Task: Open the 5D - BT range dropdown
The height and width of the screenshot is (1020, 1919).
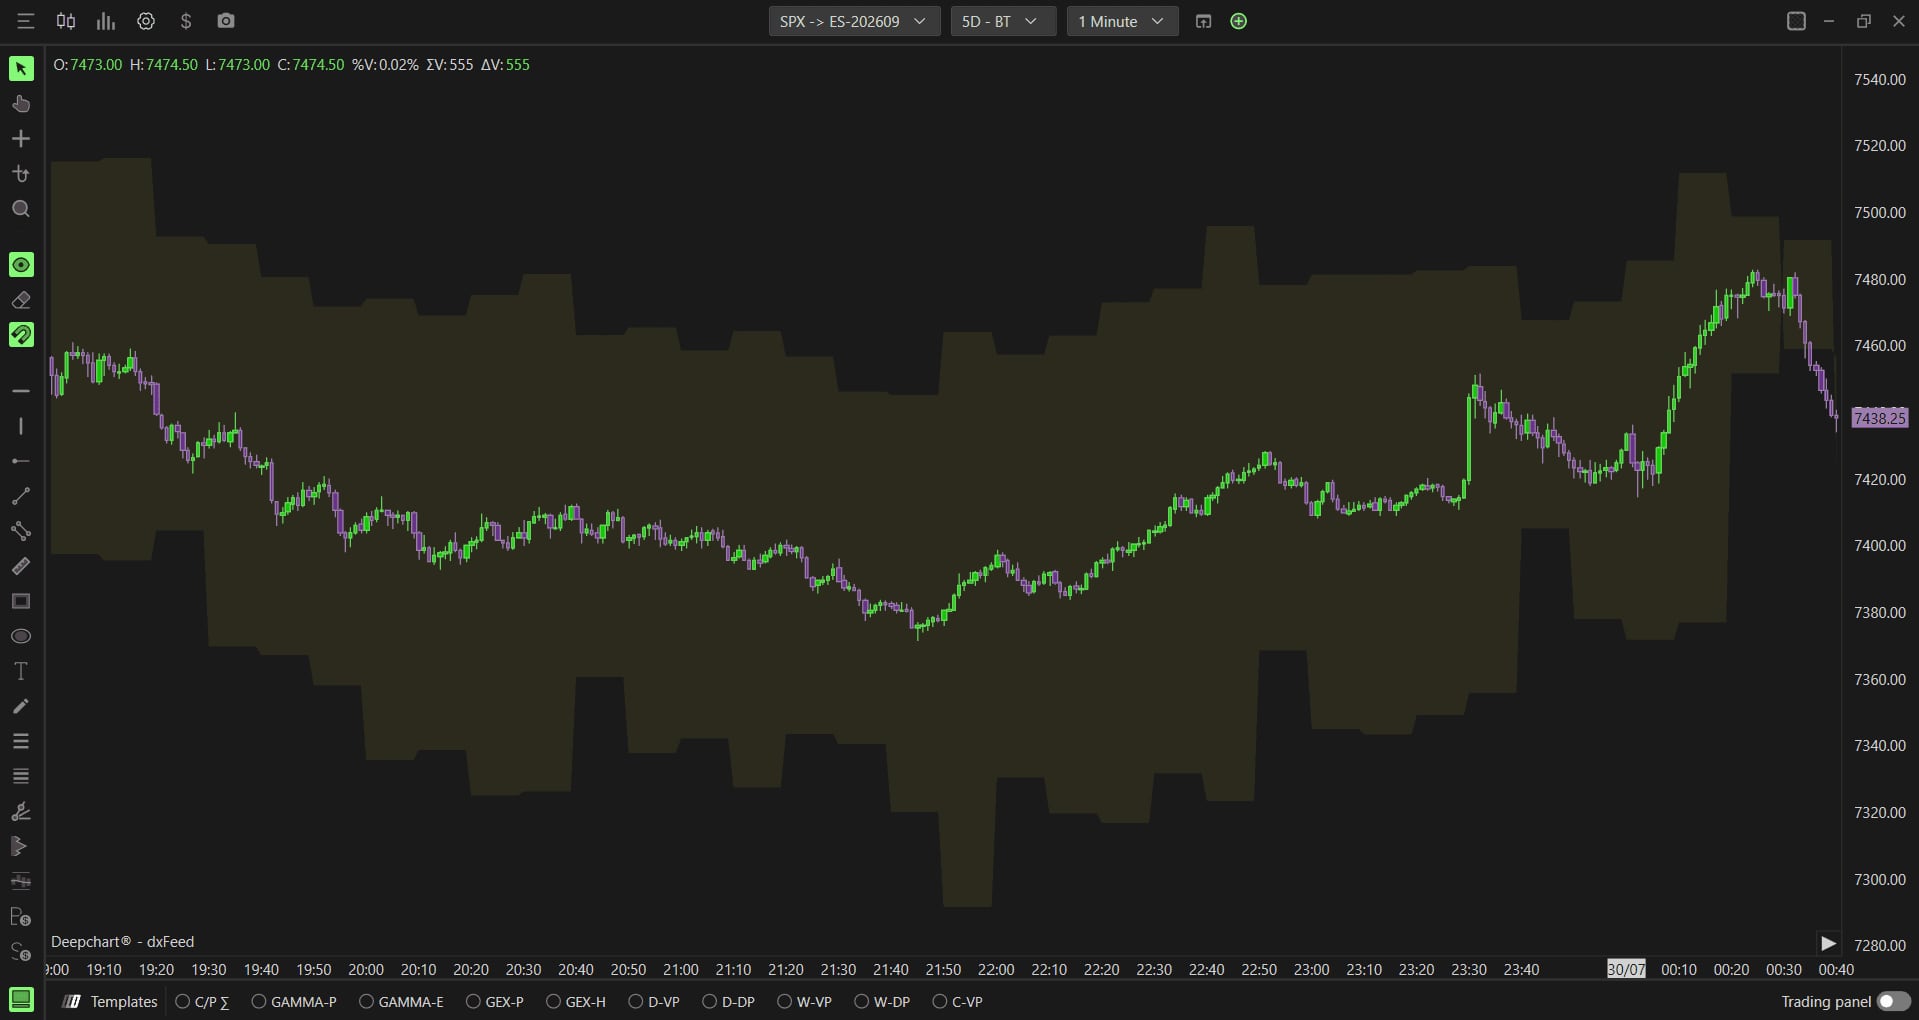Action: (x=1003, y=21)
